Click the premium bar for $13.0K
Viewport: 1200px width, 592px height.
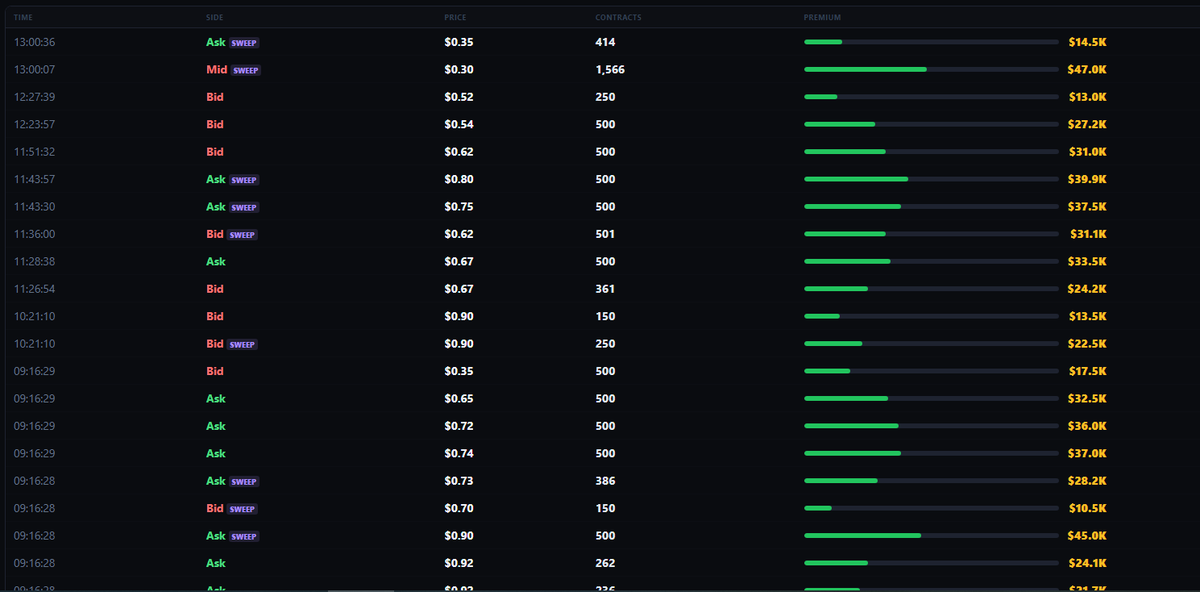931,97
